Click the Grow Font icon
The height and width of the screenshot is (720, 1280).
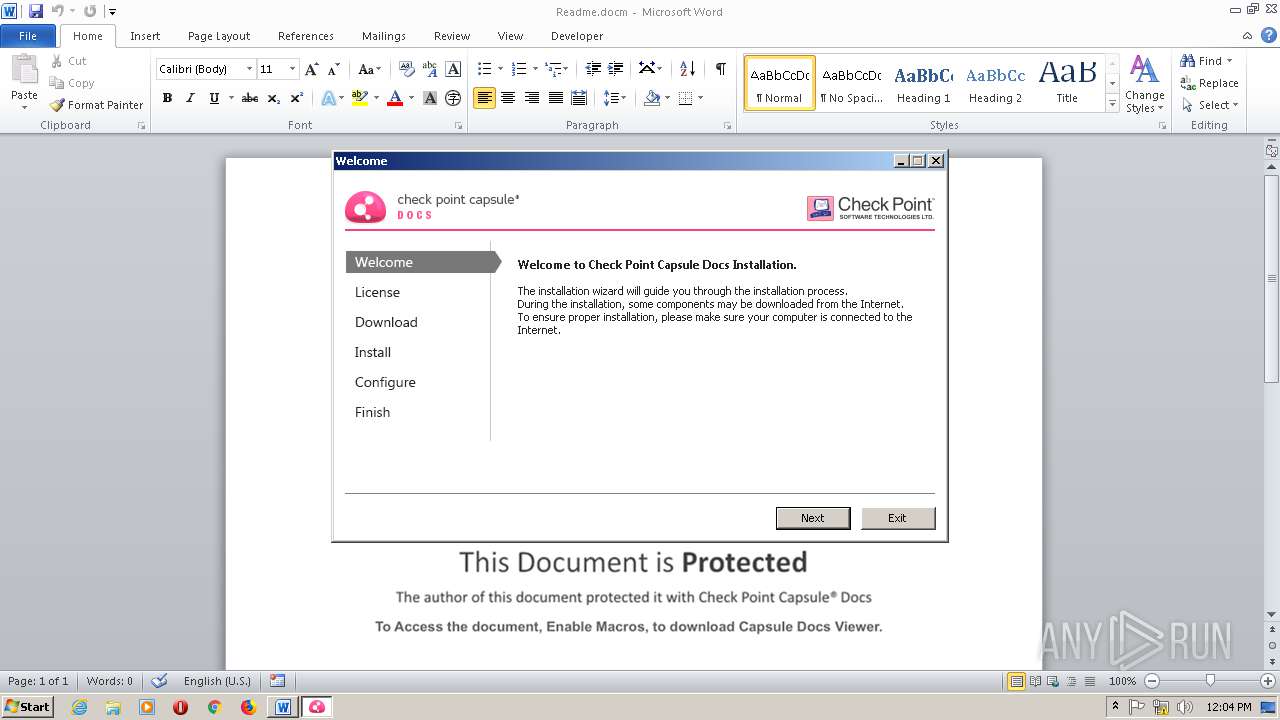click(x=312, y=69)
